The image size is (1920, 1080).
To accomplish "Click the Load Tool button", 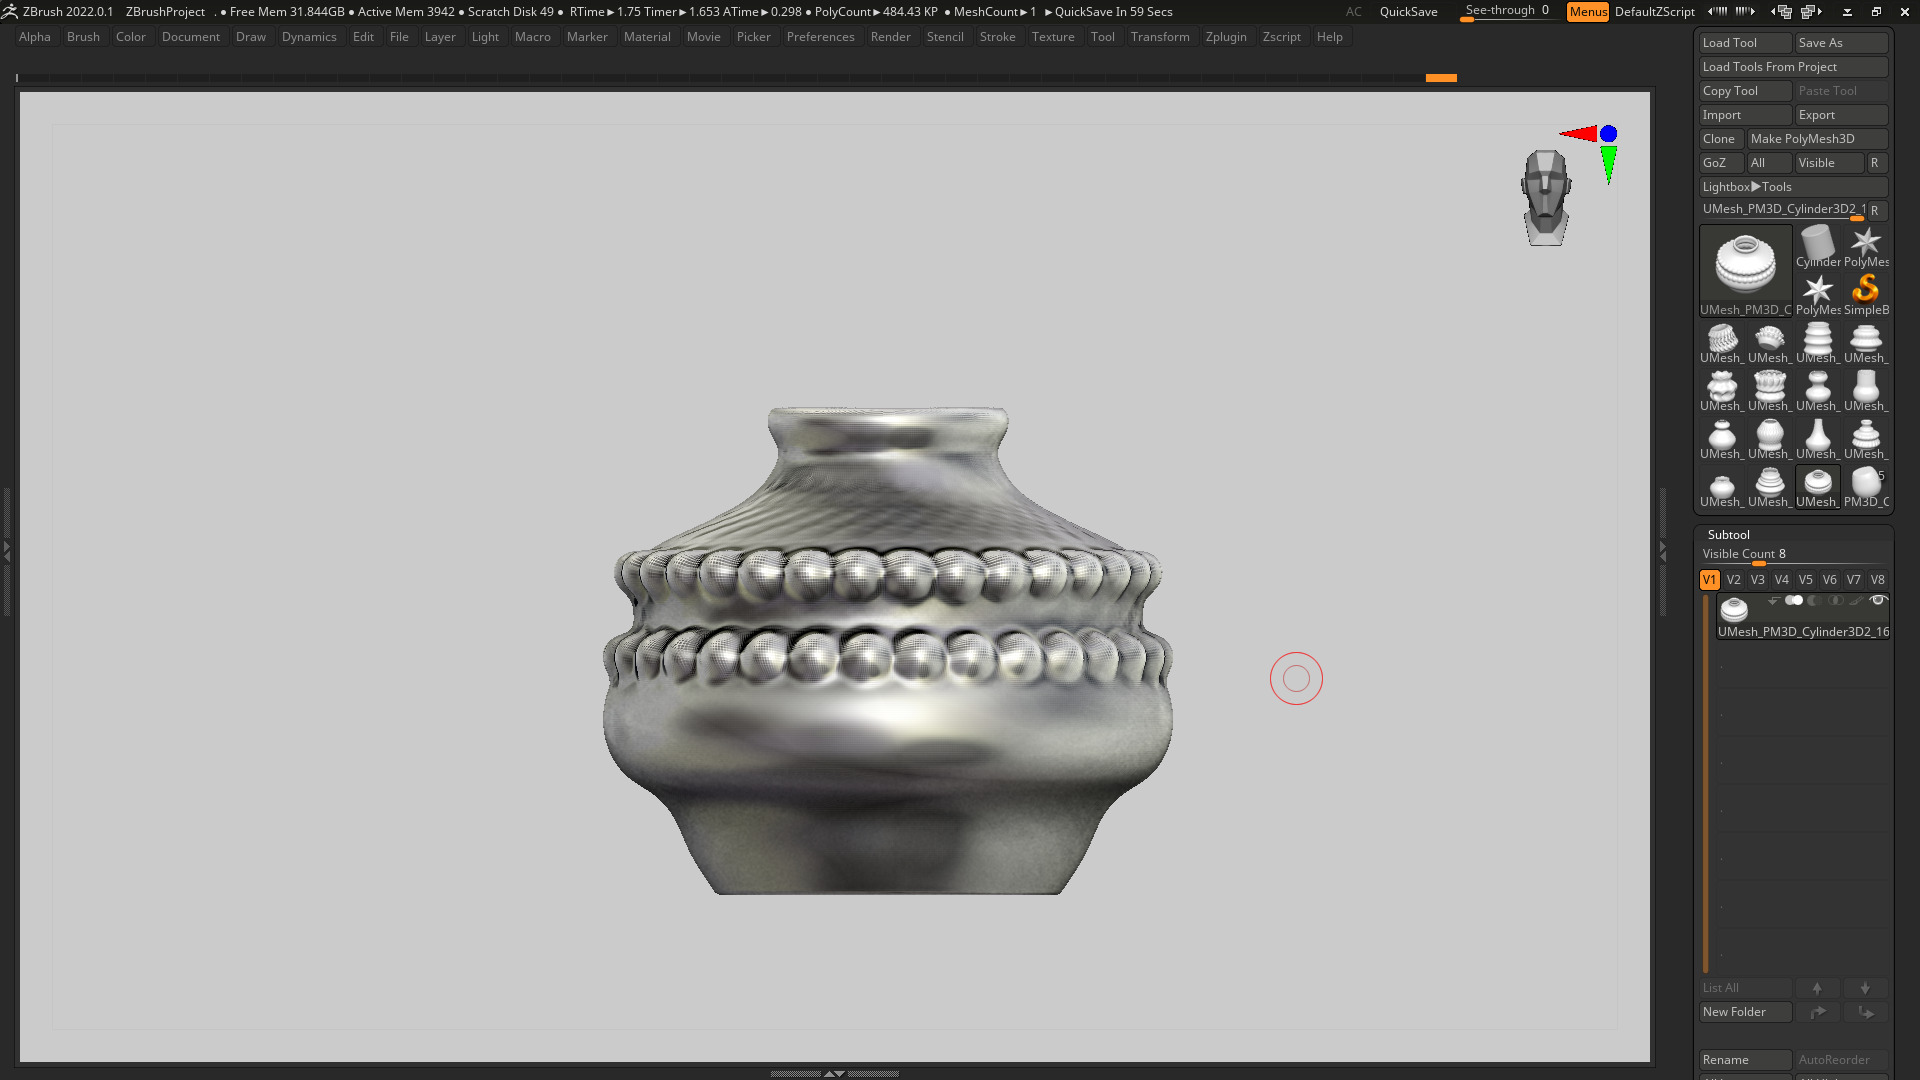I will 1745,43.
